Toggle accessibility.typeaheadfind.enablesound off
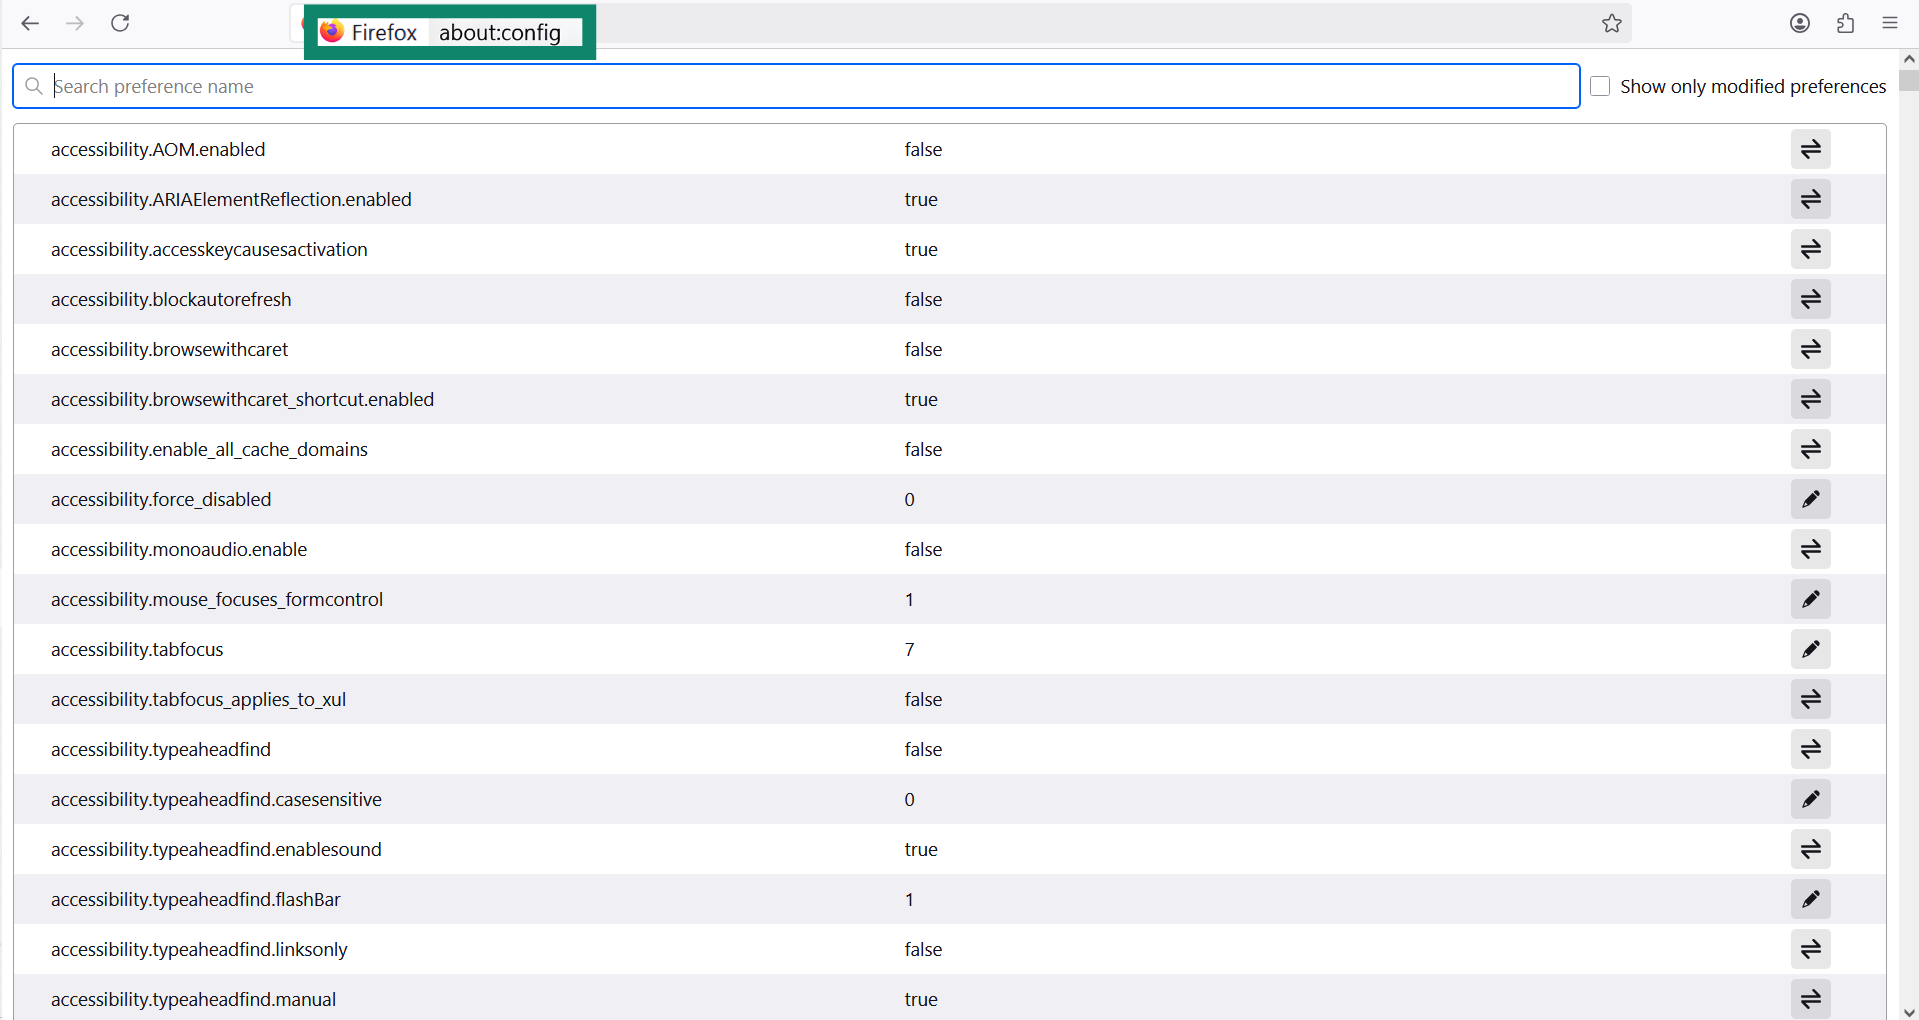 (1811, 849)
